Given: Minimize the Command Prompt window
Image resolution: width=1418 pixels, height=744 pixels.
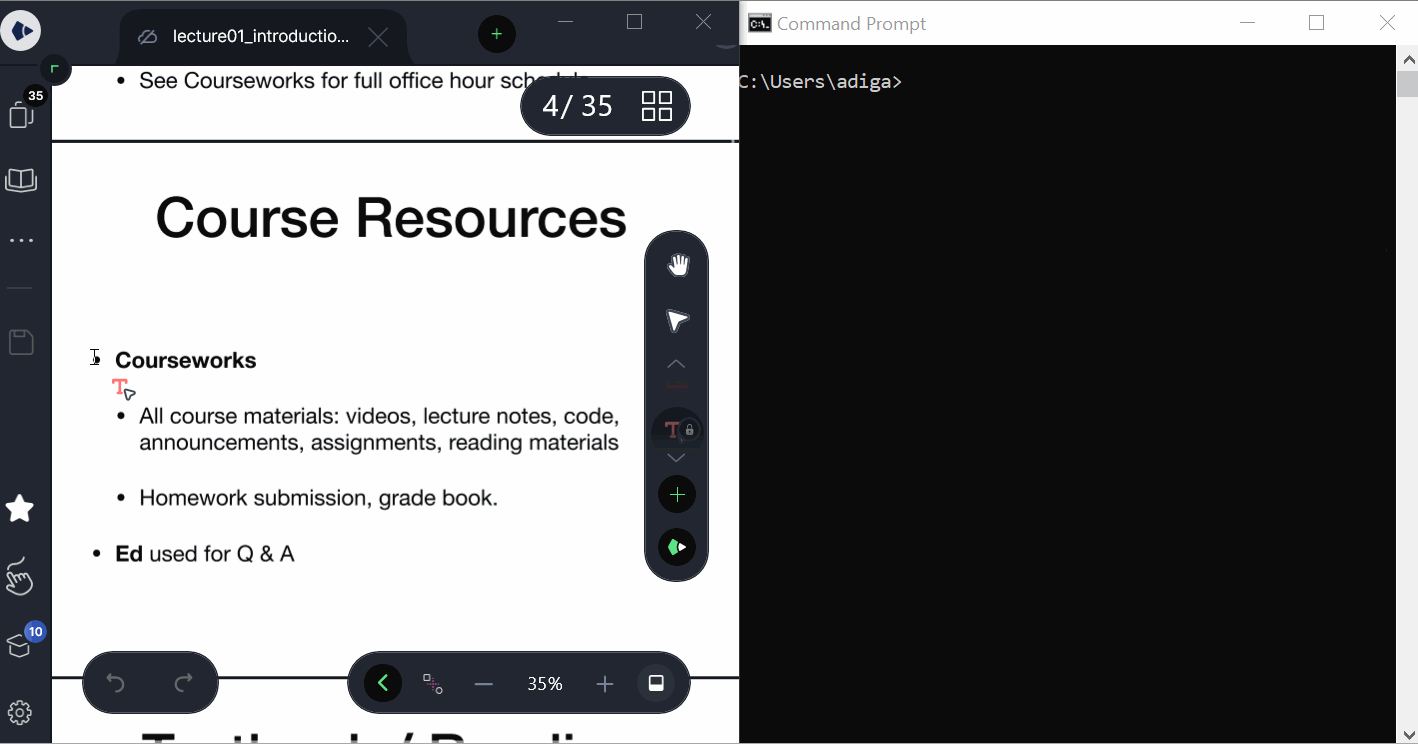Looking at the screenshot, I should [x=1246, y=23].
